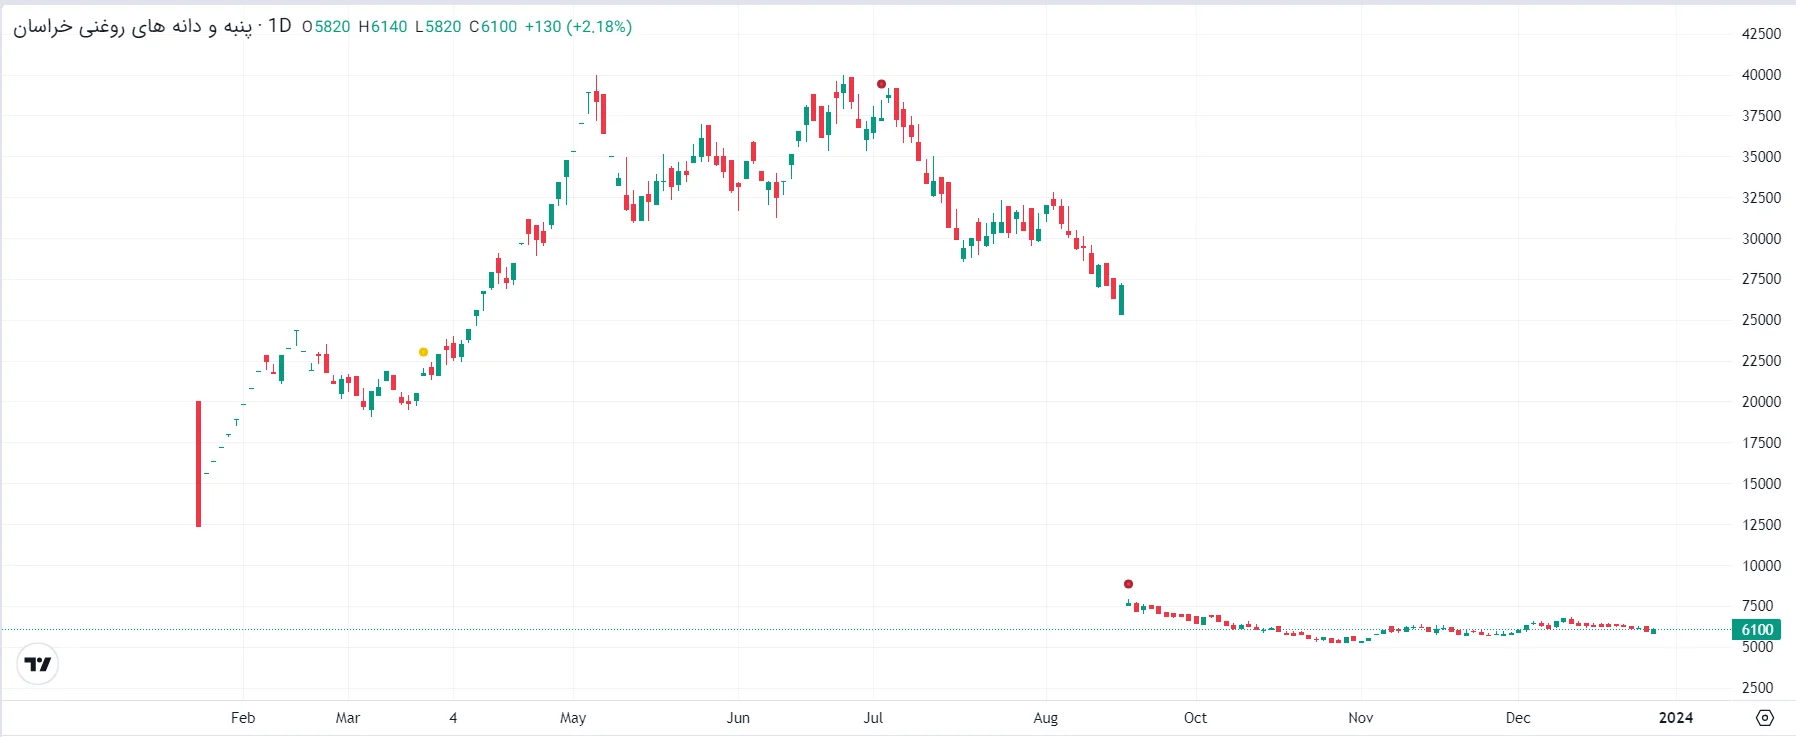Click the 17500 price axis label
This screenshot has height=737, width=1796.
1761,443
